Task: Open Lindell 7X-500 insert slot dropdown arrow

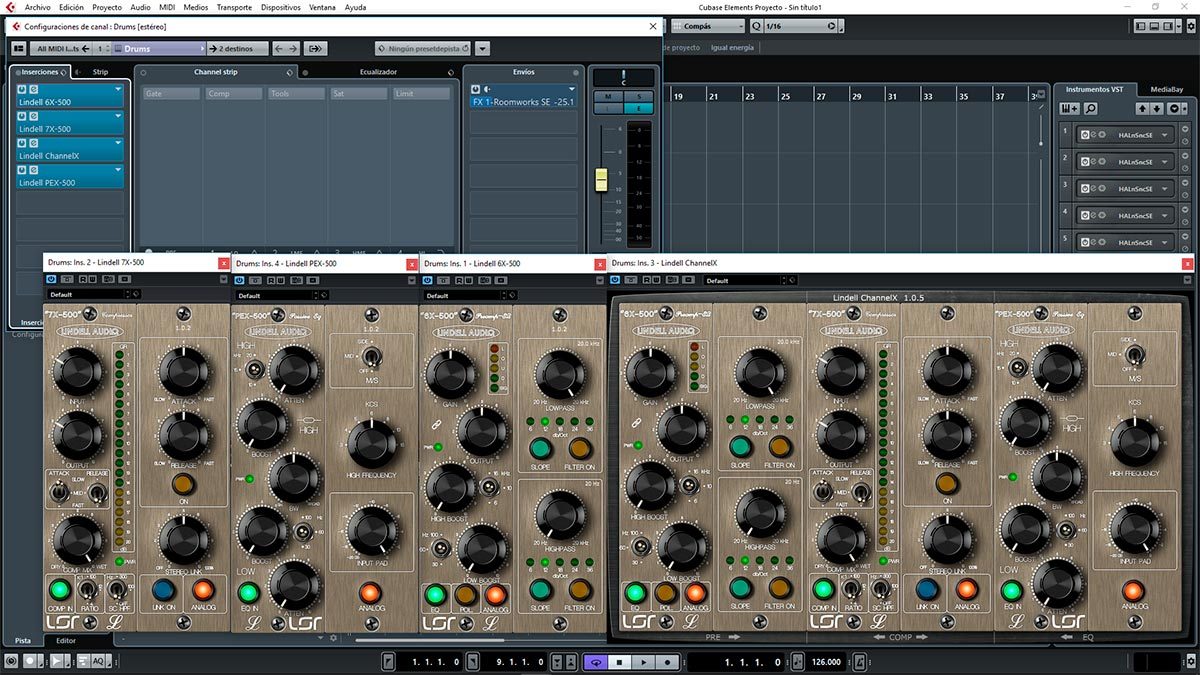Action: [118, 117]
